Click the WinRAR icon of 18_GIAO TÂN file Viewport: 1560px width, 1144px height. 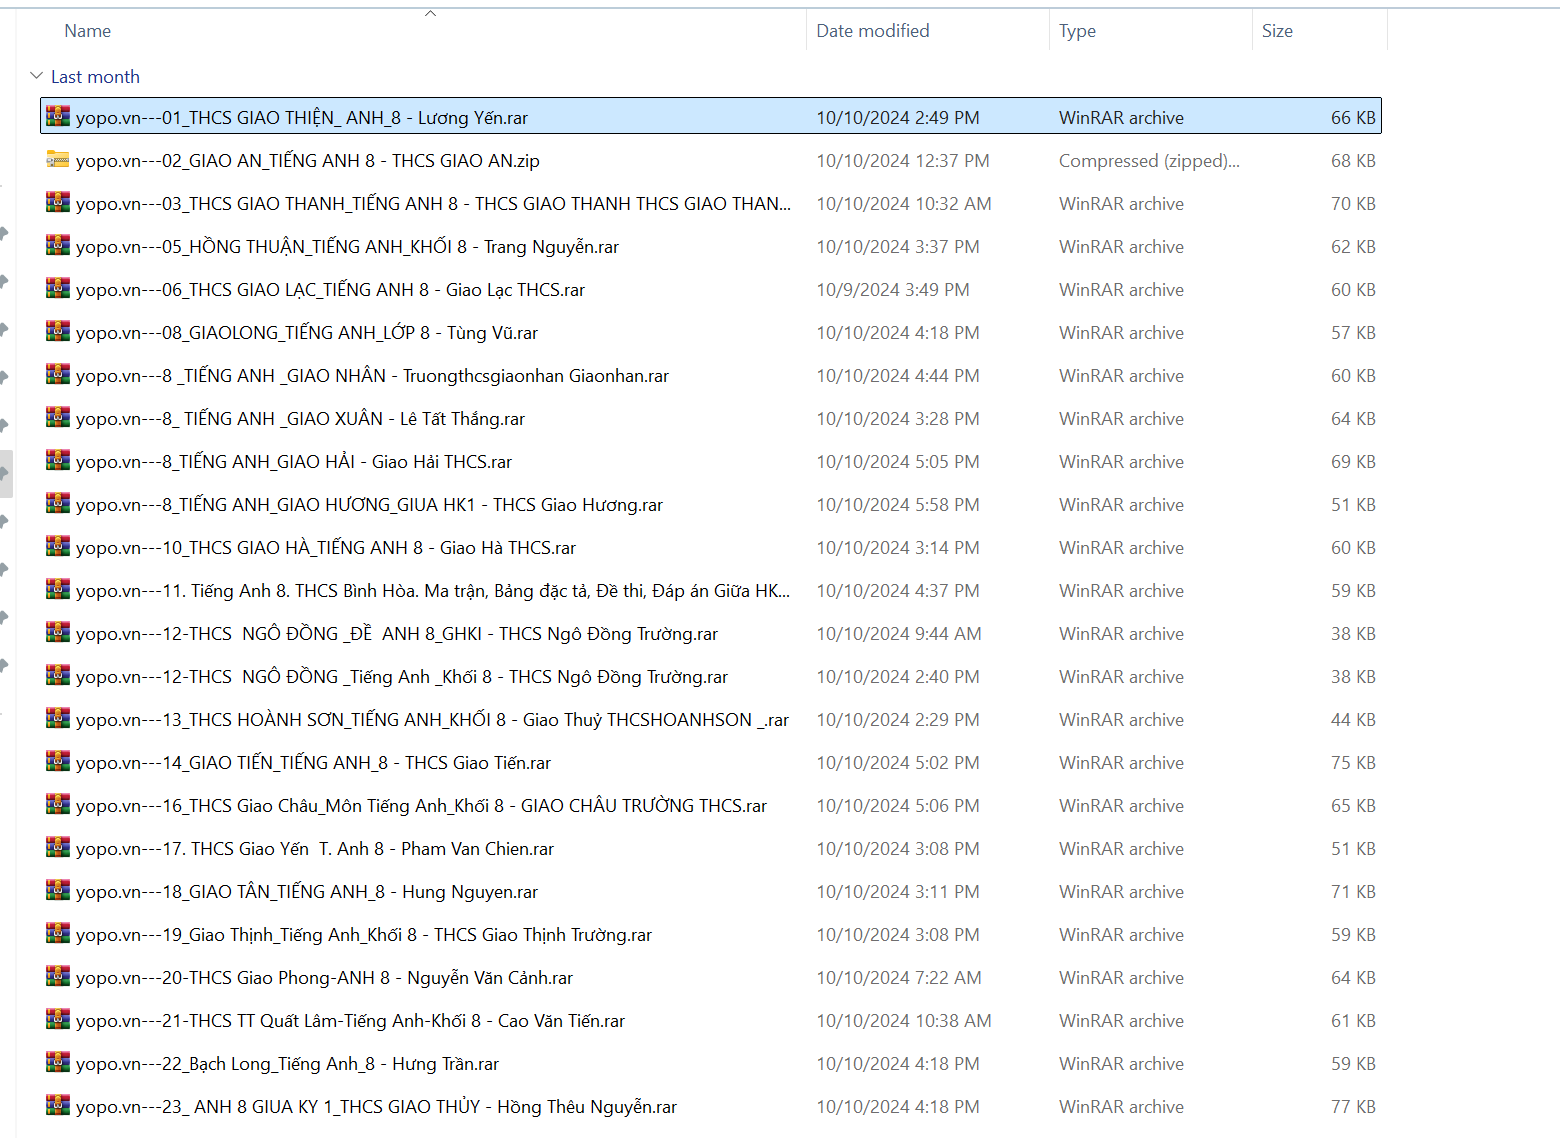58,890
